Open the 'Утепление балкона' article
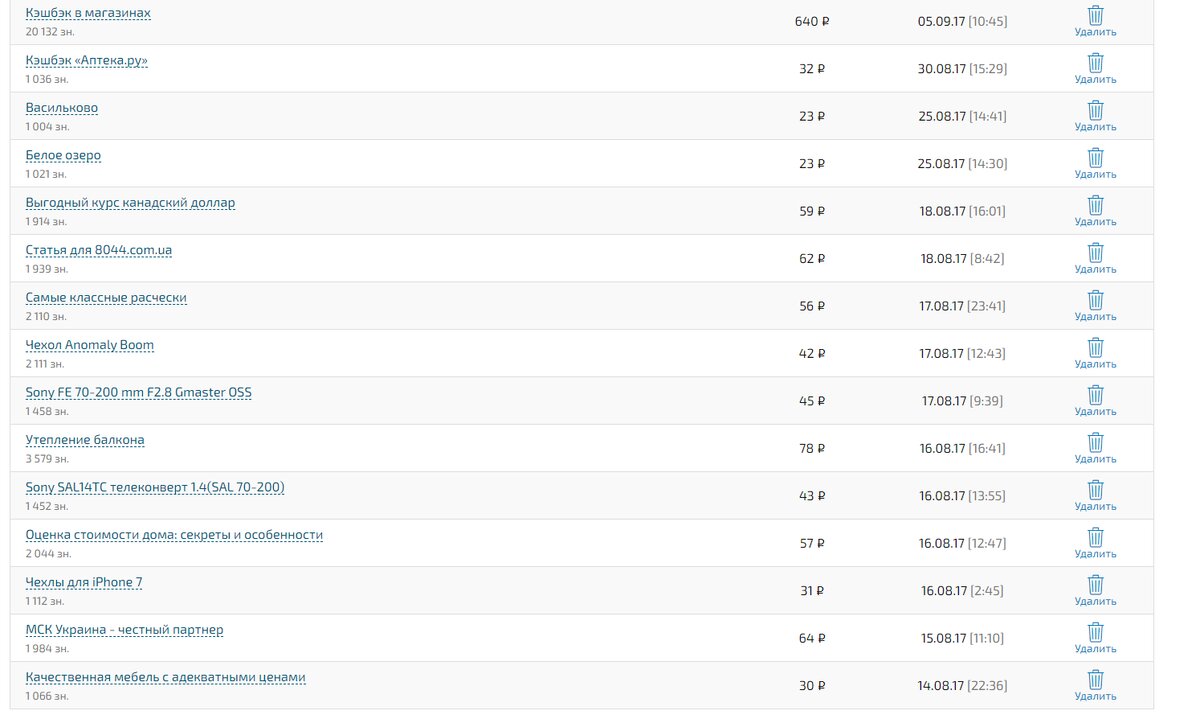Image resolution: width=1200 pixels, height=719 pixels. (85, 440)
